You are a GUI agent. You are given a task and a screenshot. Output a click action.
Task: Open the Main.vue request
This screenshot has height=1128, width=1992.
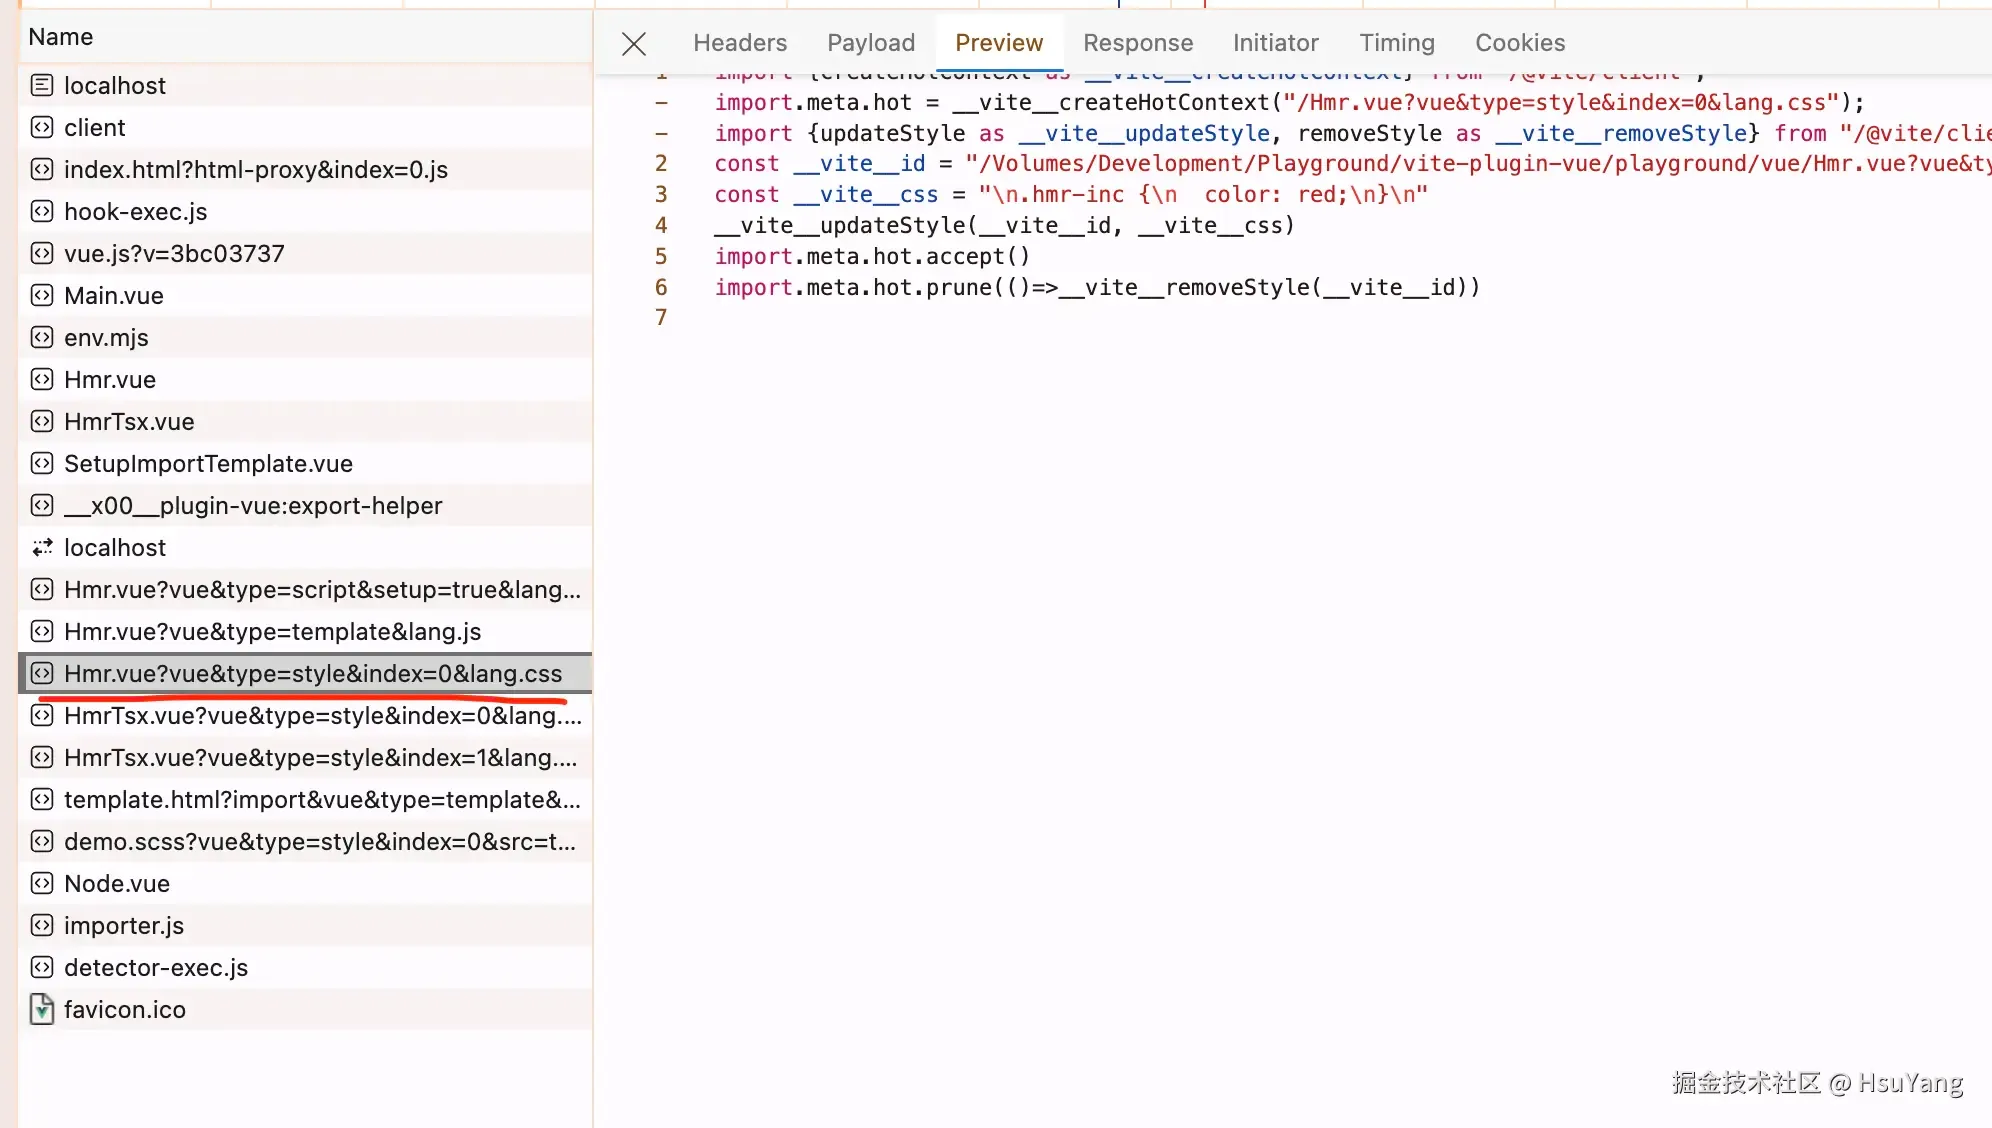[305, 295]
